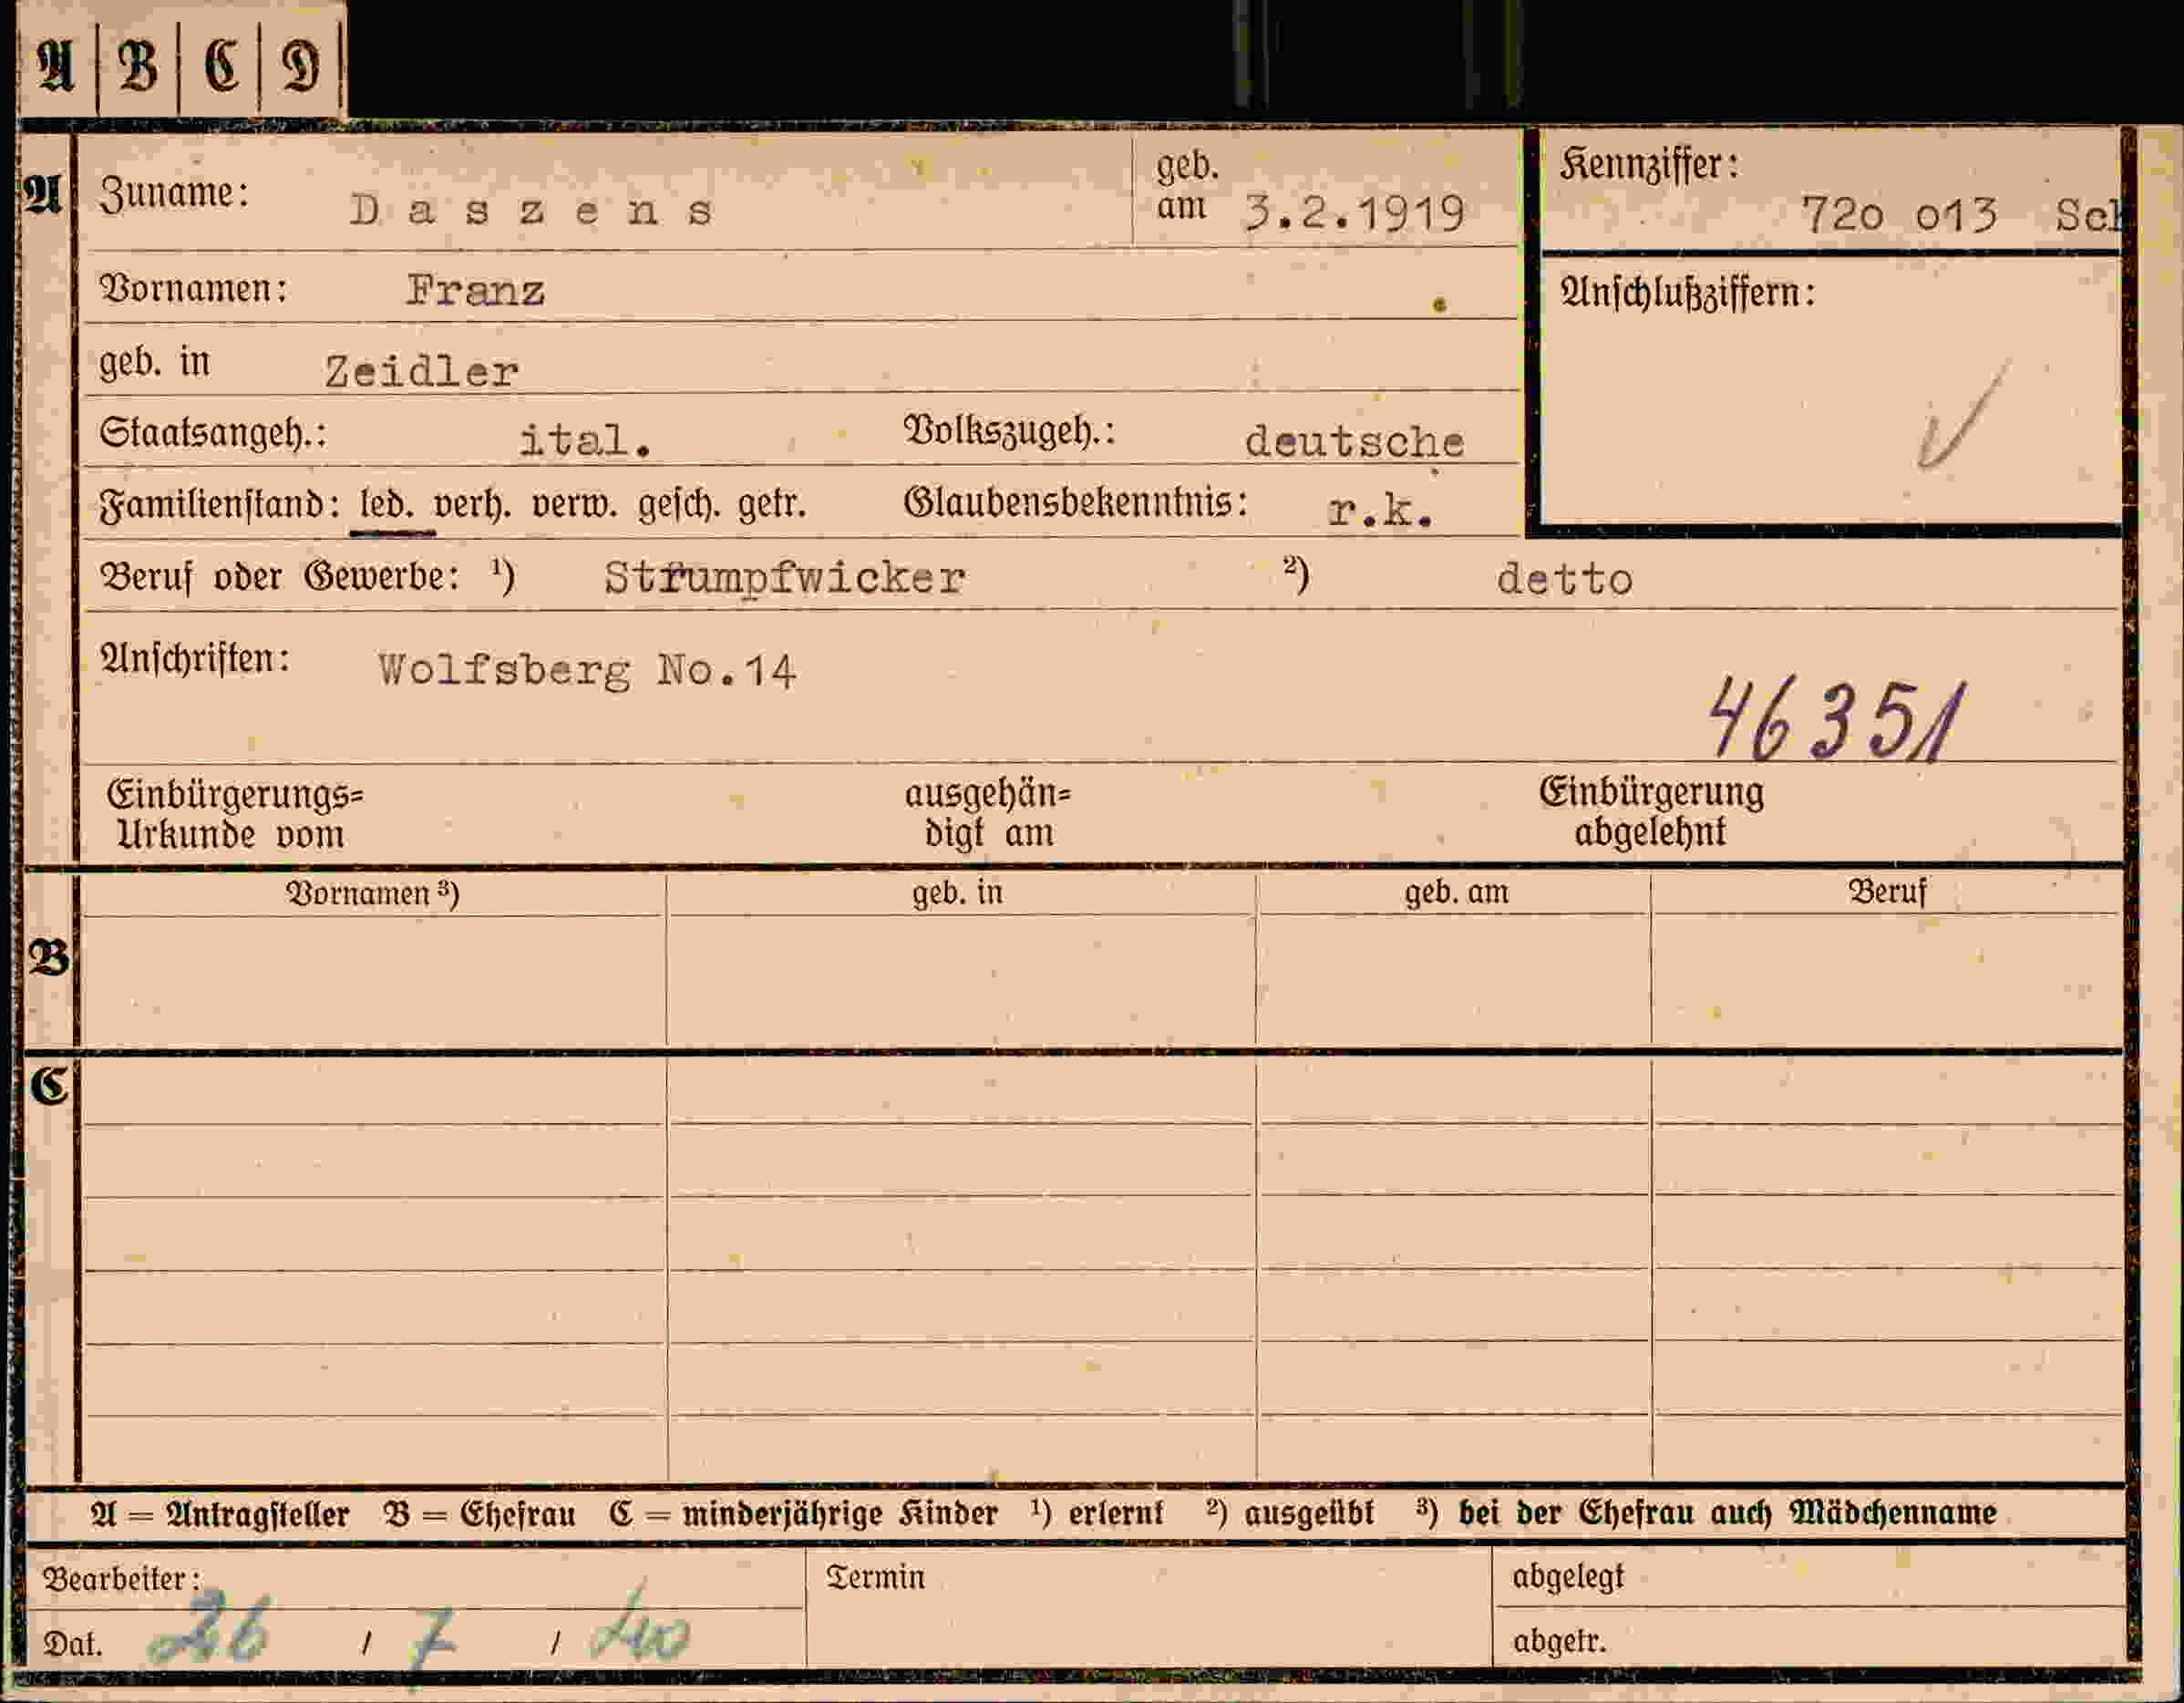Click the "geb. in" column header of the table
This screenshot has width=2184, height=1703.
coord(957,892)
